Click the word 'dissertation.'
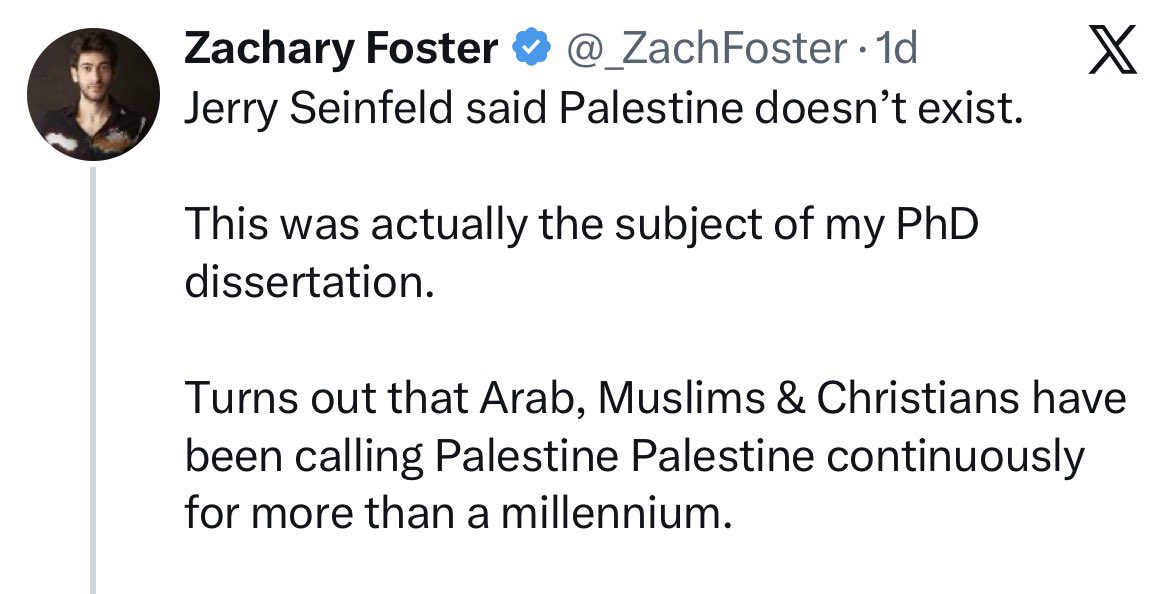This screenshot has height=594, width=1170. [309, 282]
